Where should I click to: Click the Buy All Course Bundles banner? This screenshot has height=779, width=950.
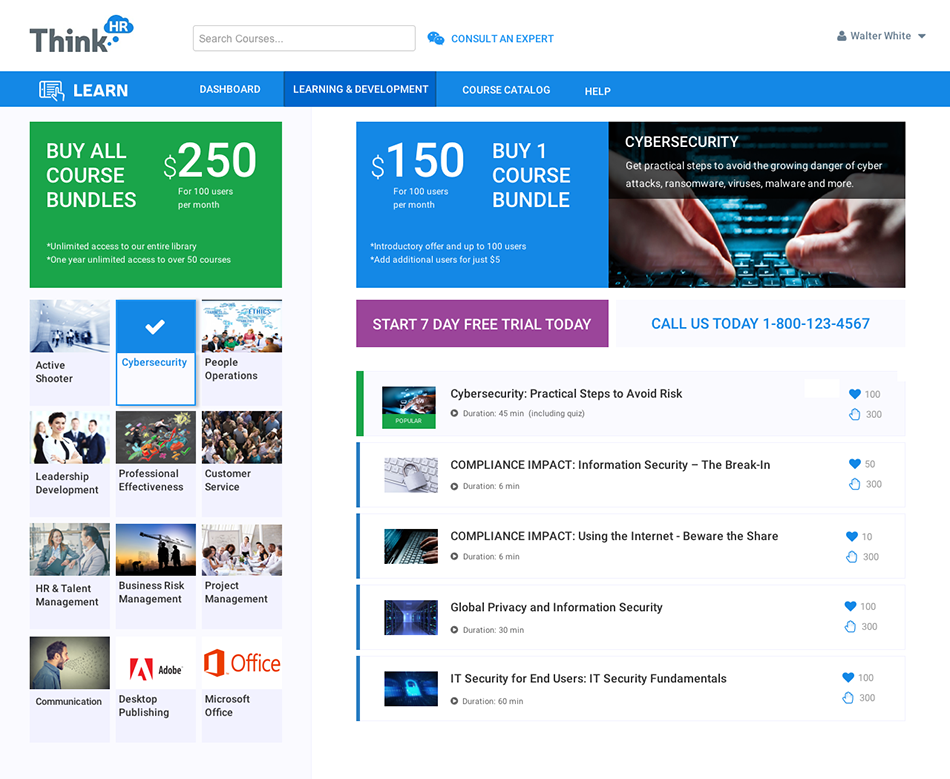click(x=156, y=204)
